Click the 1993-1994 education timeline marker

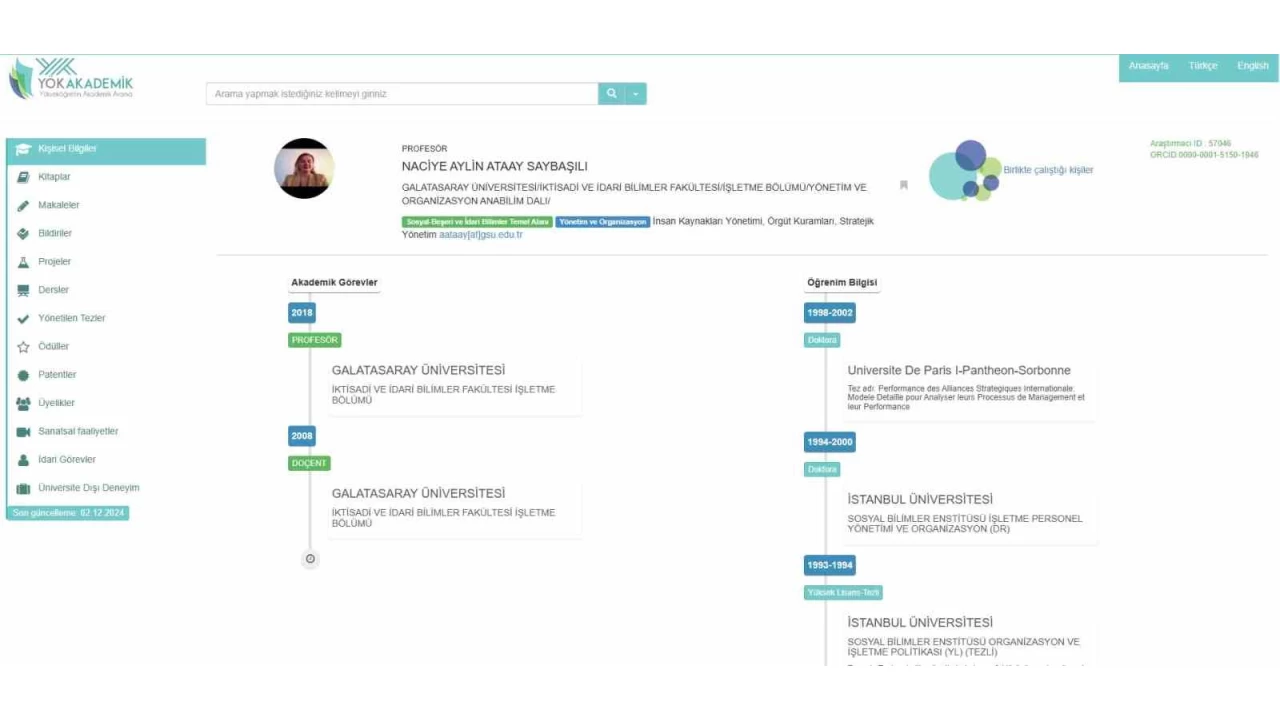tap(830, 565)
